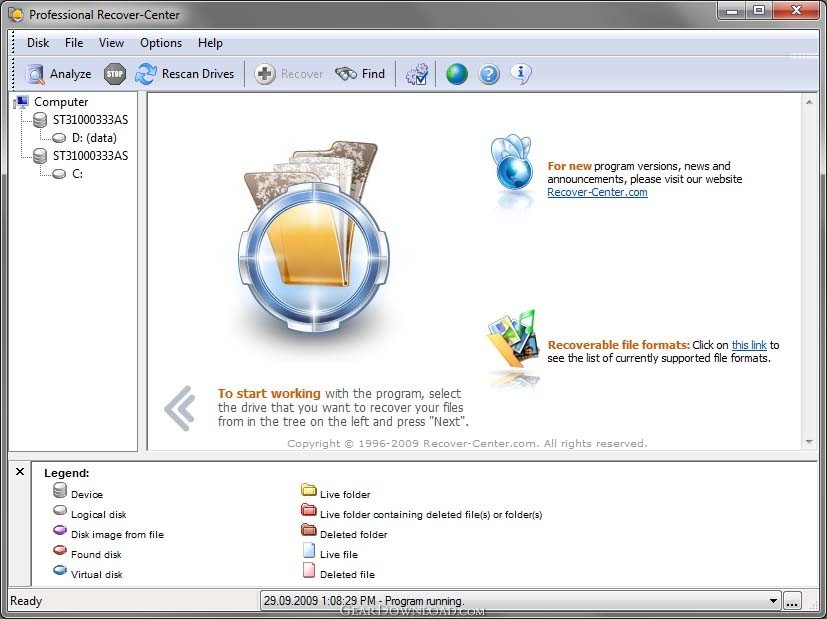
Task: Open help with the question mark icon
Action: [x=489, y=74]
